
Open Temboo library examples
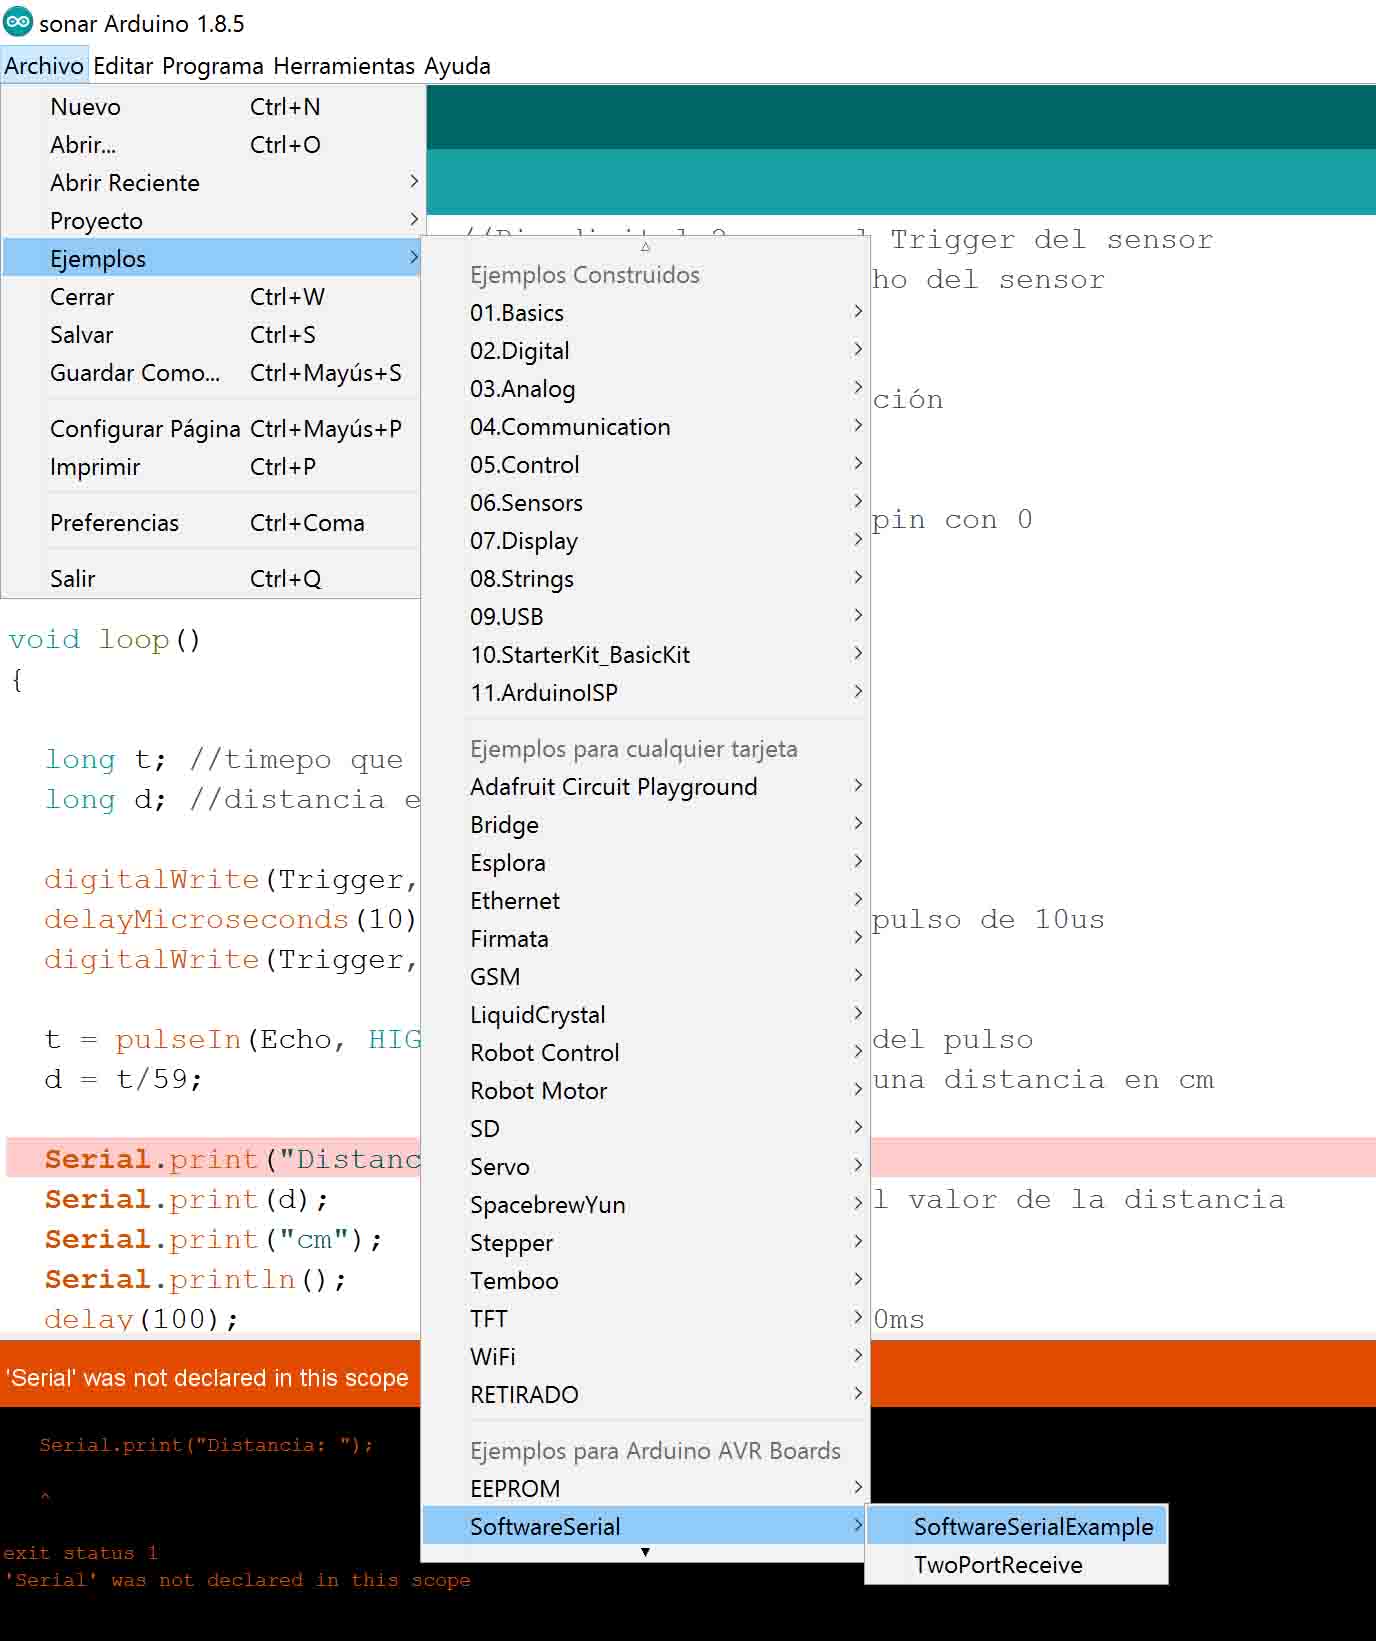645,1281
